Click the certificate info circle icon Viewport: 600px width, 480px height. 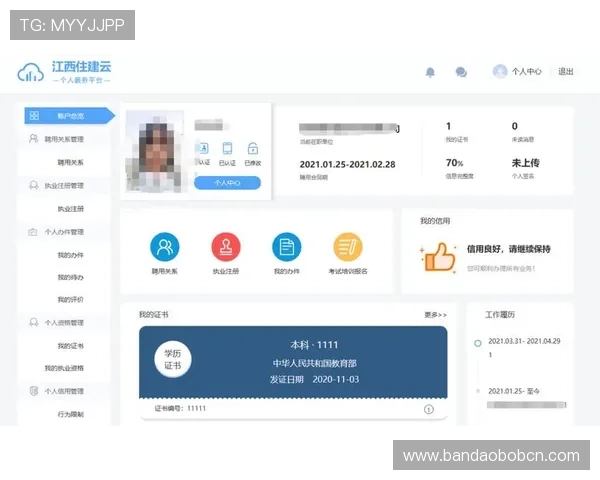[429, 409]
